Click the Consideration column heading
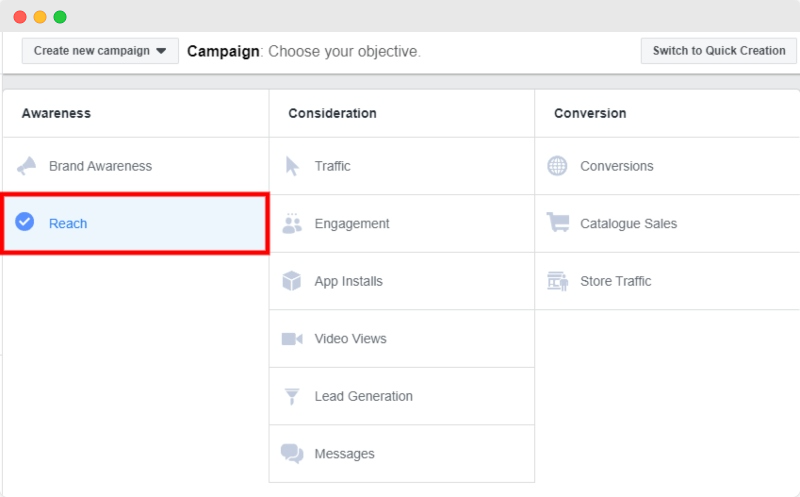Image resolution: width=800 pixels, height=497 pixels. pos(333,113)
